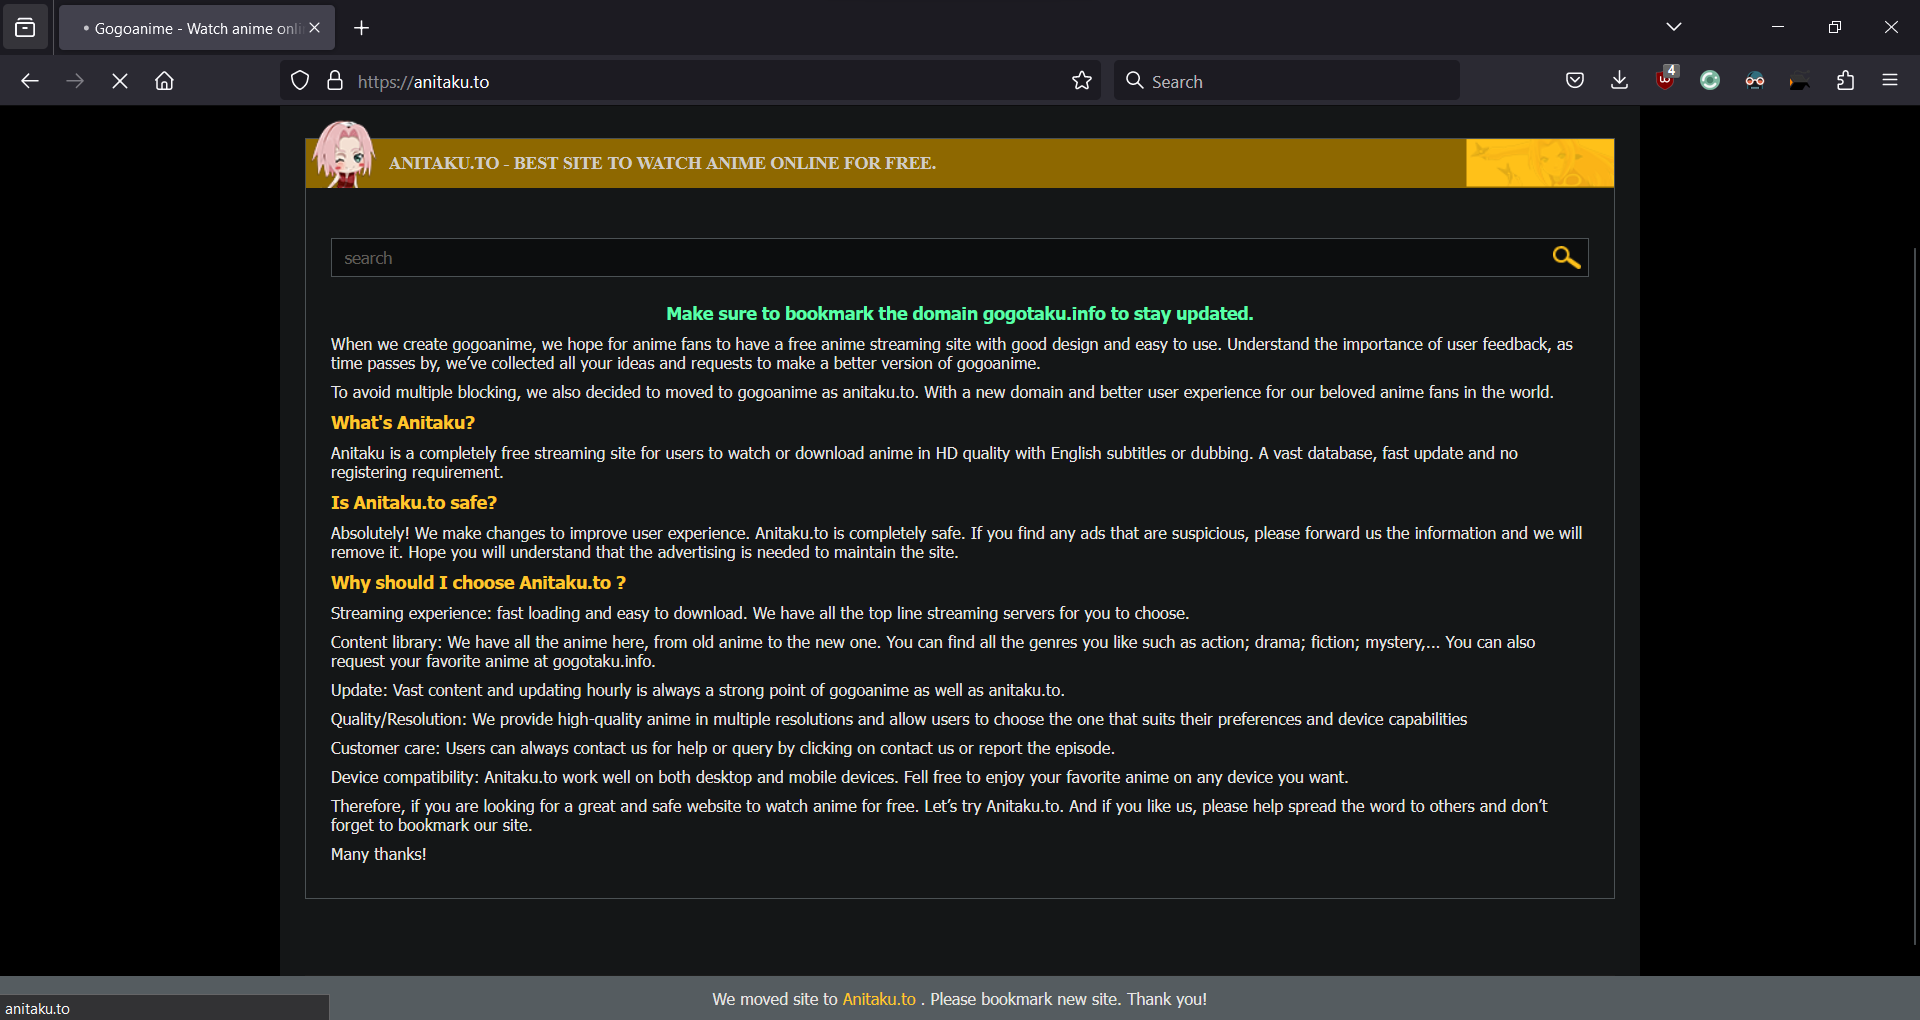This screenshot has width=1920, height=1020.
Task: Expand the list all tabs dropdown
Action: click(x=1674, y=27)
